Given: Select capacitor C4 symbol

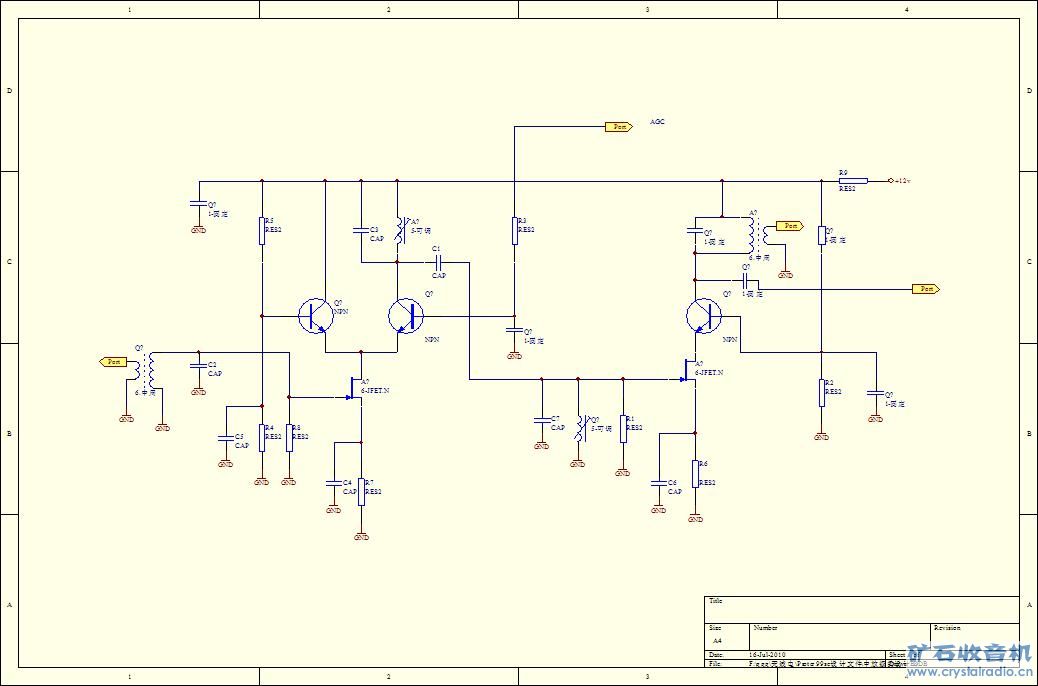Looking at the screenshot, I should tap(334, 483).
